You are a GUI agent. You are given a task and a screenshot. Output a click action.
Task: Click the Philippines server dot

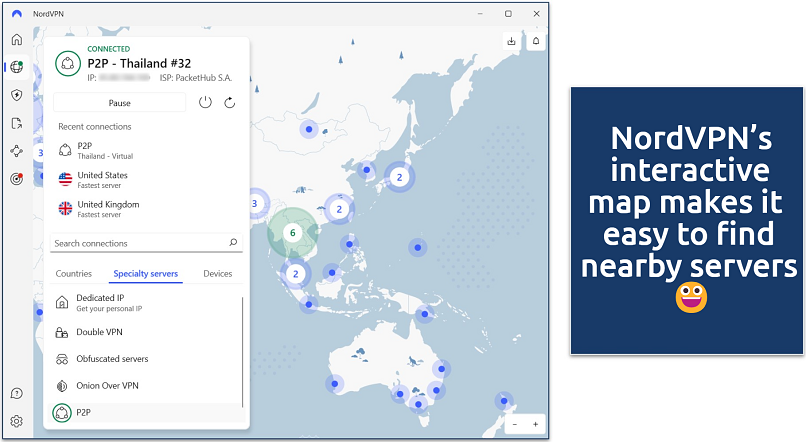350,245
